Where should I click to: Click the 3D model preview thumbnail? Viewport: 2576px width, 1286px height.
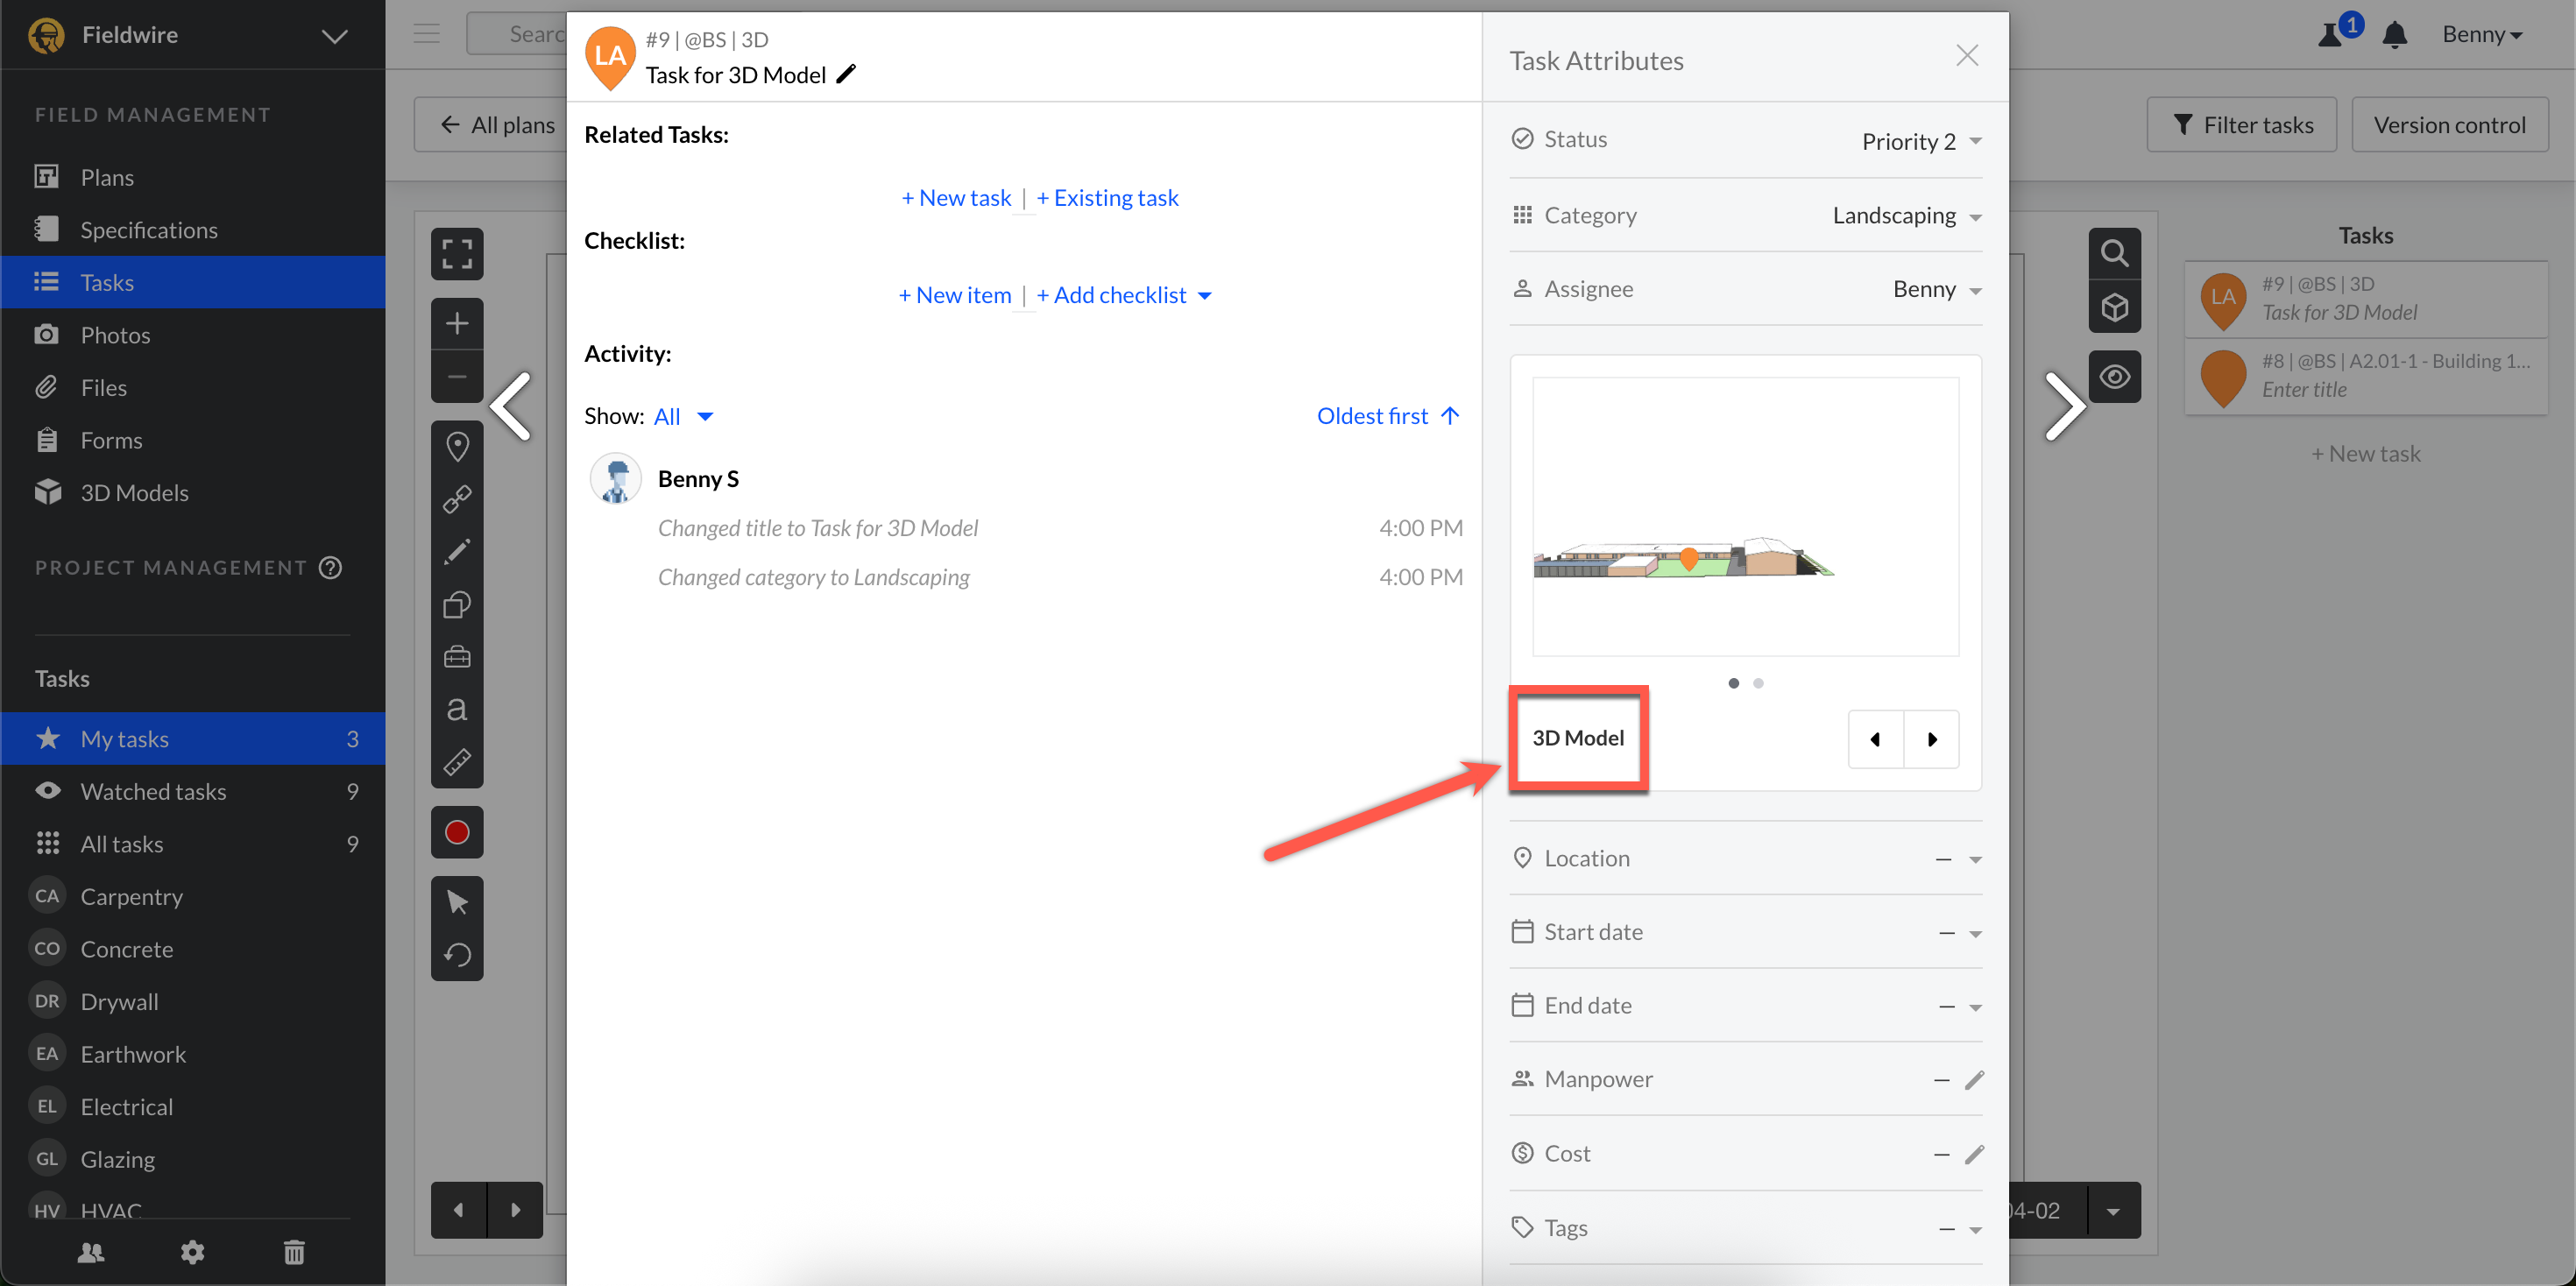pyautogui.click(x=1744, y=516)
